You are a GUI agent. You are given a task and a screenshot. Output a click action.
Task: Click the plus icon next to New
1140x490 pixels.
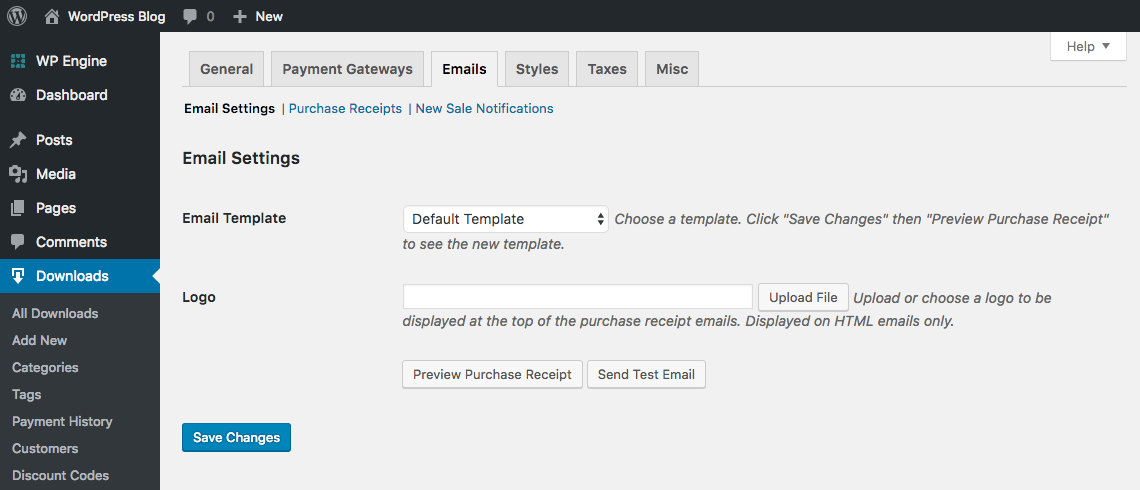pos(240,17)
